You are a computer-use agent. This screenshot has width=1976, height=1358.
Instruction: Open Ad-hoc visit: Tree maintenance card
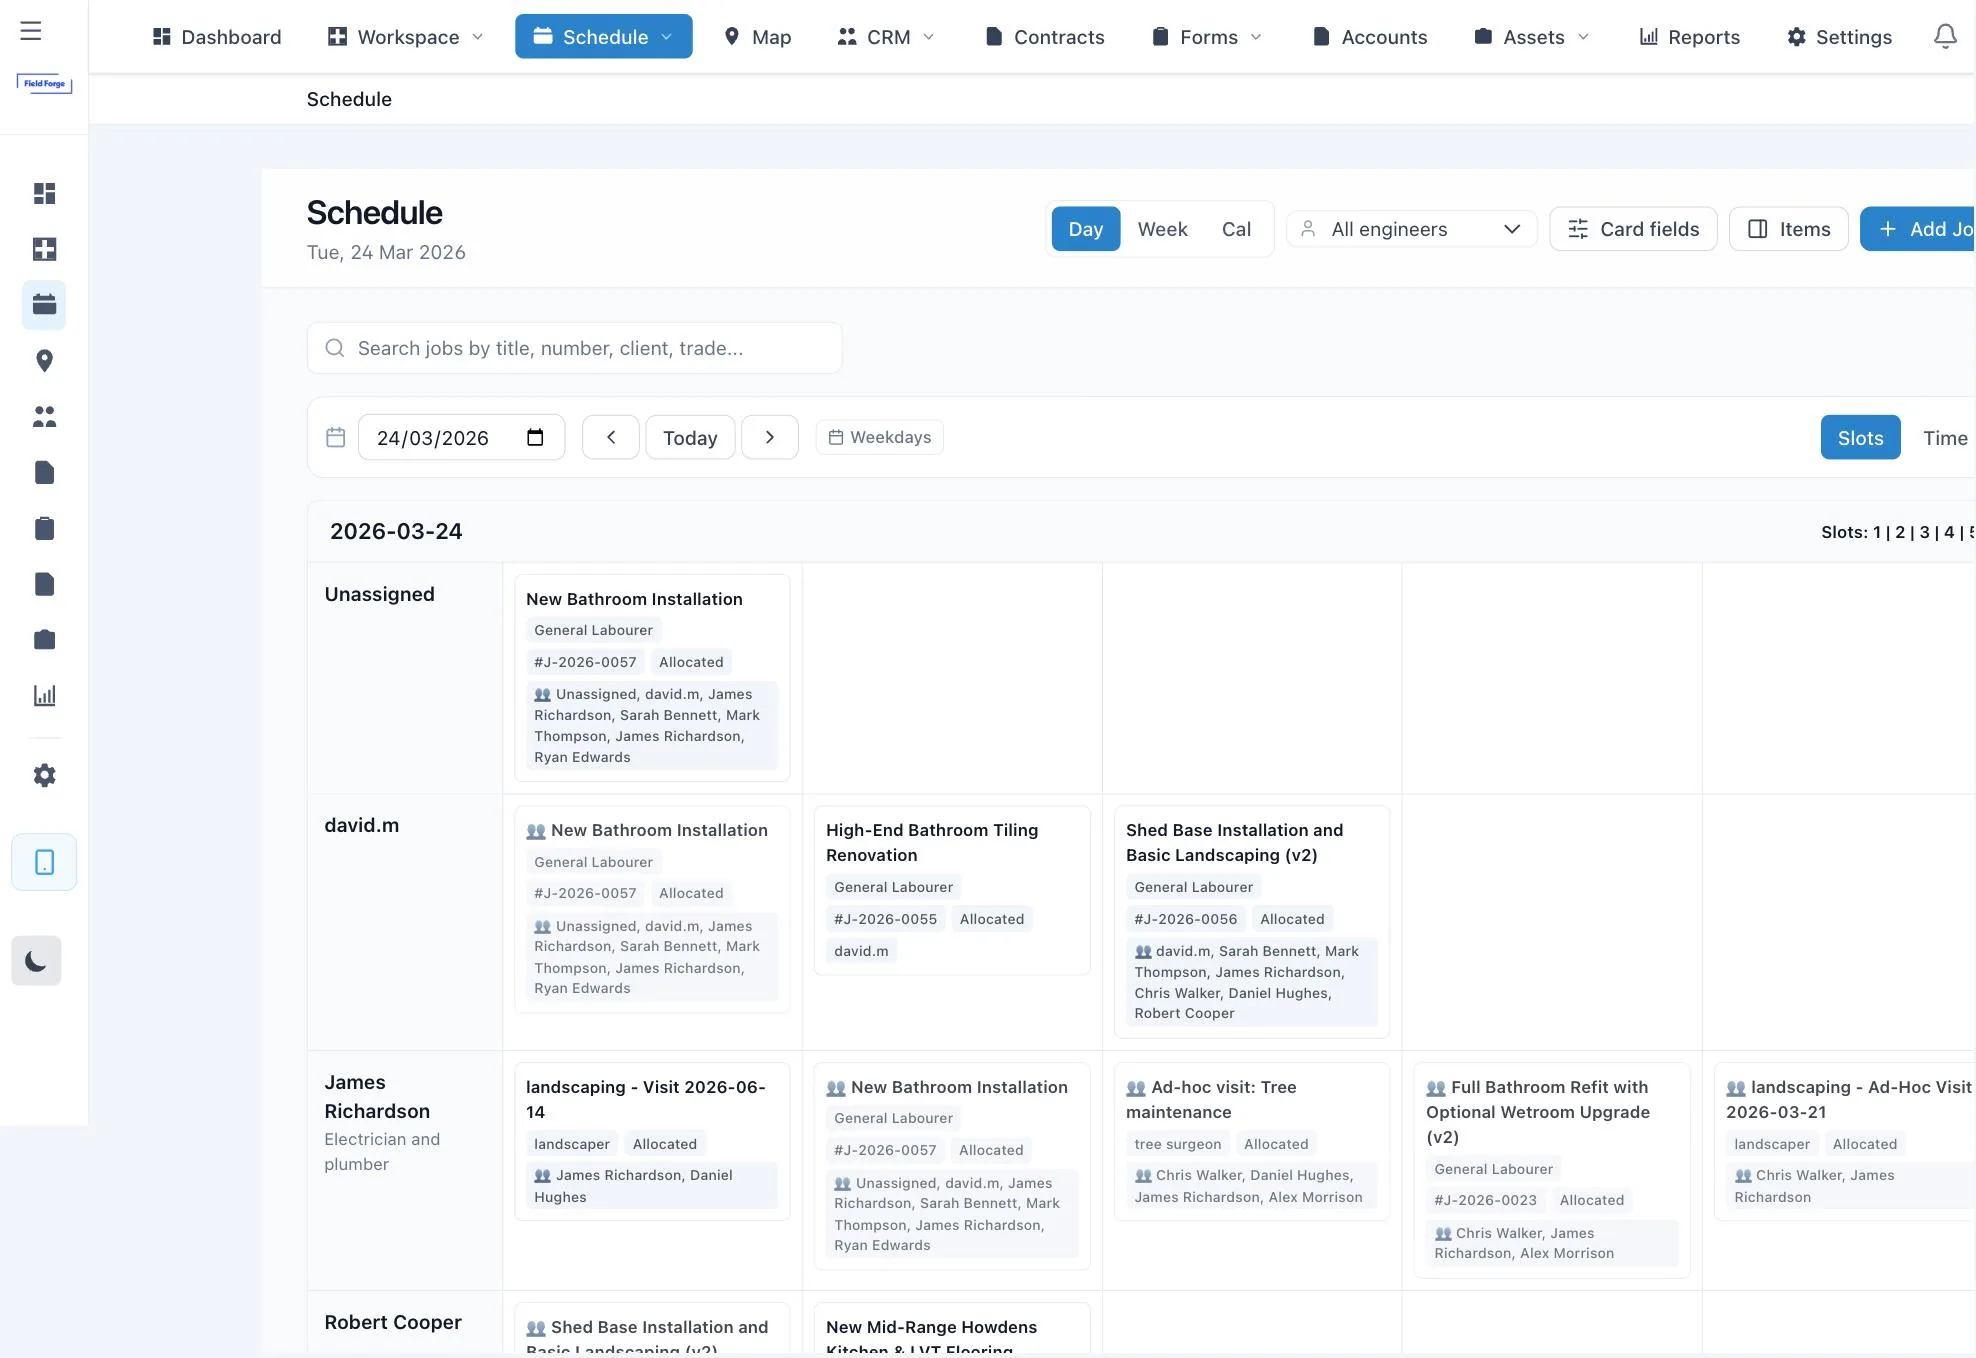[x=1251, y=1141]
